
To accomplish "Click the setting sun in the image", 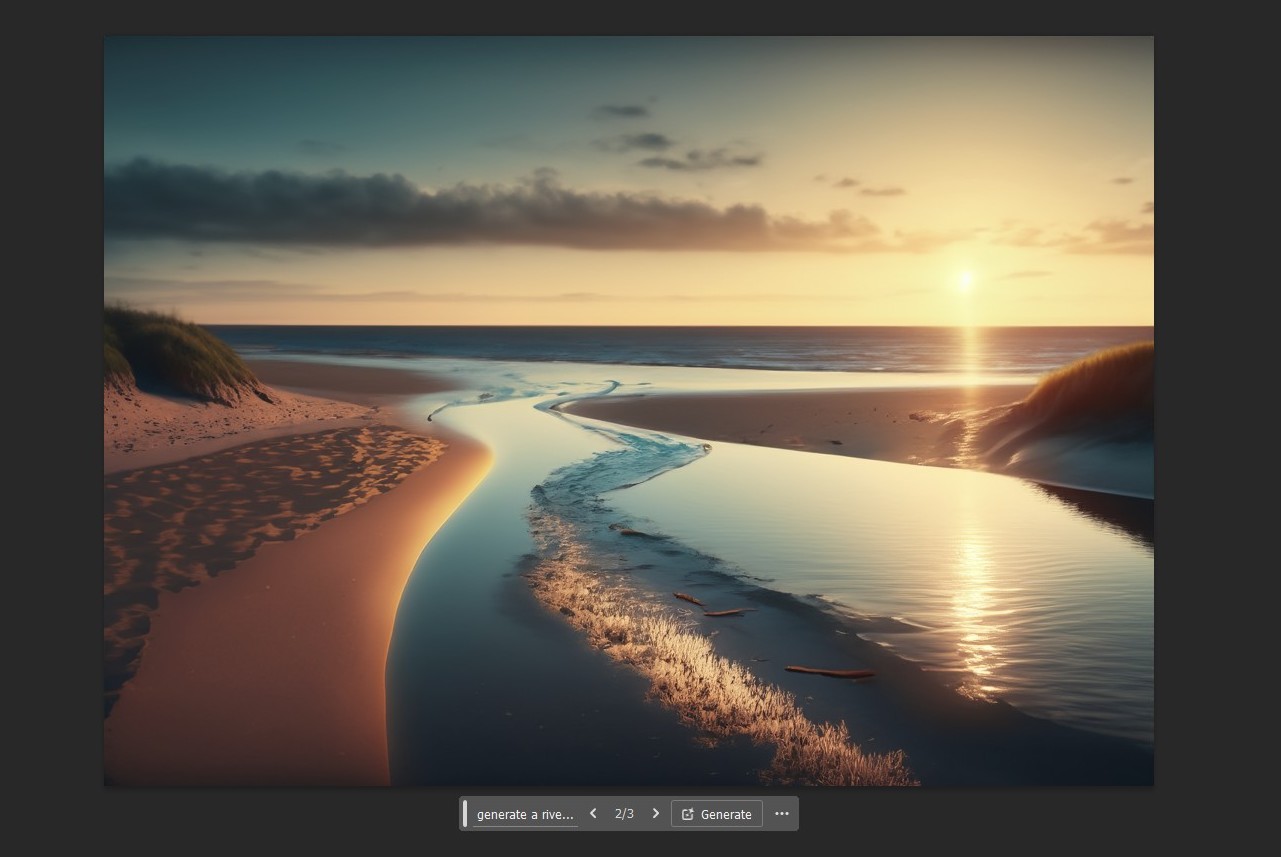I will [x=965, y=280].
